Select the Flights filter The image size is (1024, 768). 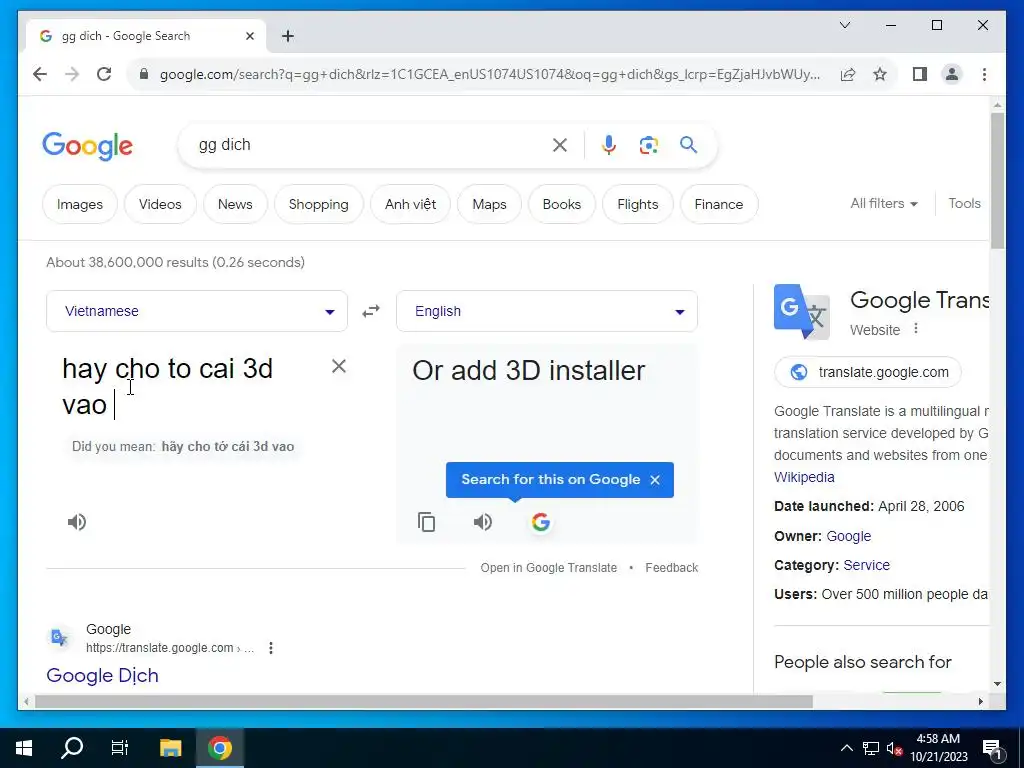(x=637, y=204)
